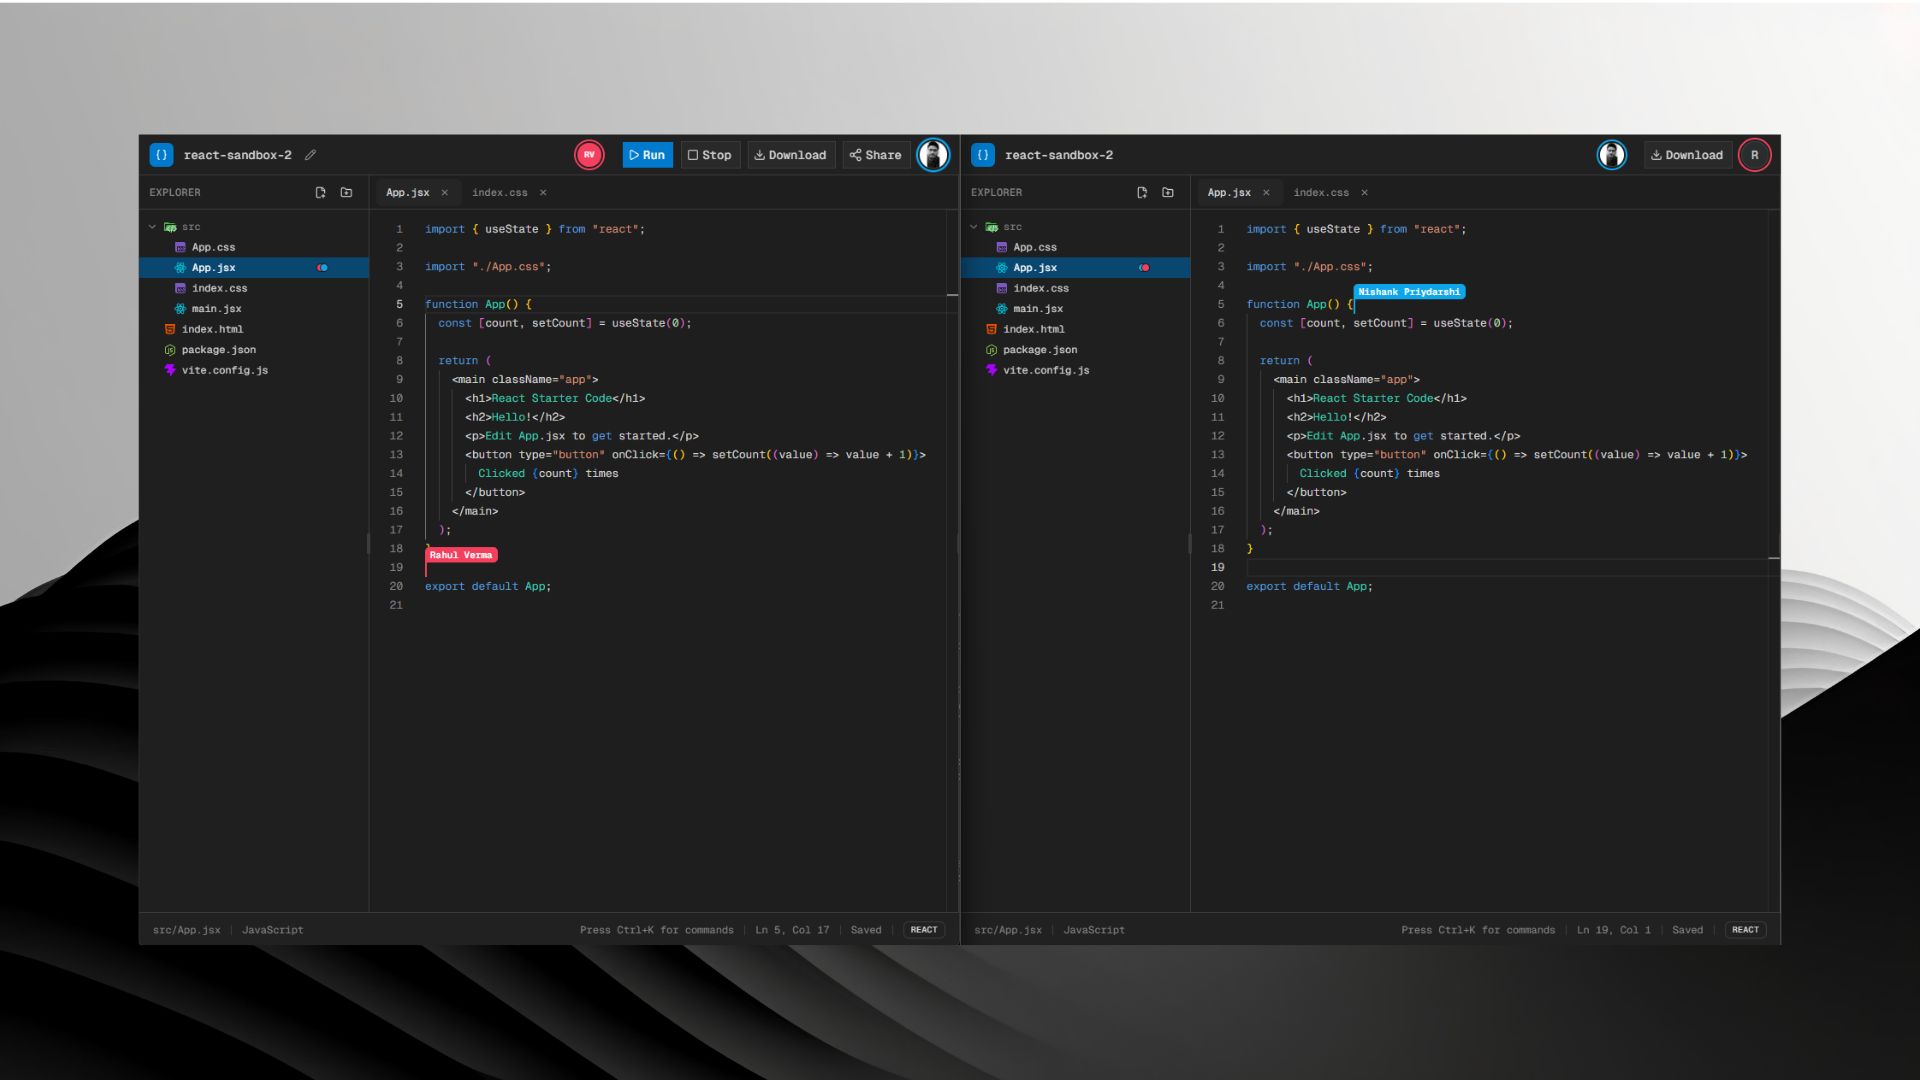Click collaborator presence dot on right App.jsx row
Screen dimensions: 1920x1080
[1144, 268]
